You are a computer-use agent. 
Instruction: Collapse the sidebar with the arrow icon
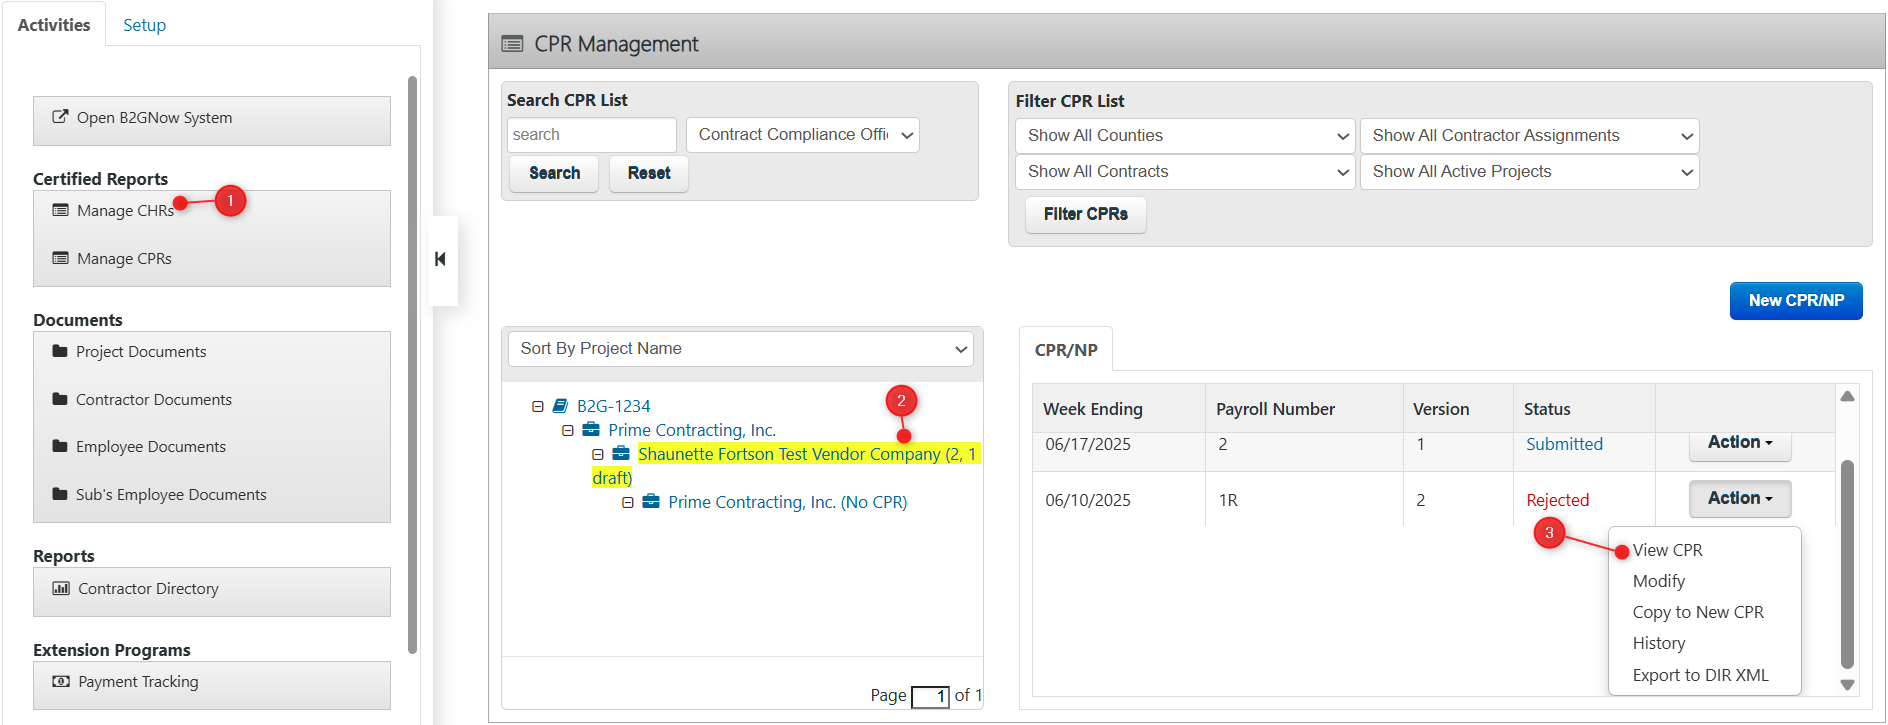point(440,259)
